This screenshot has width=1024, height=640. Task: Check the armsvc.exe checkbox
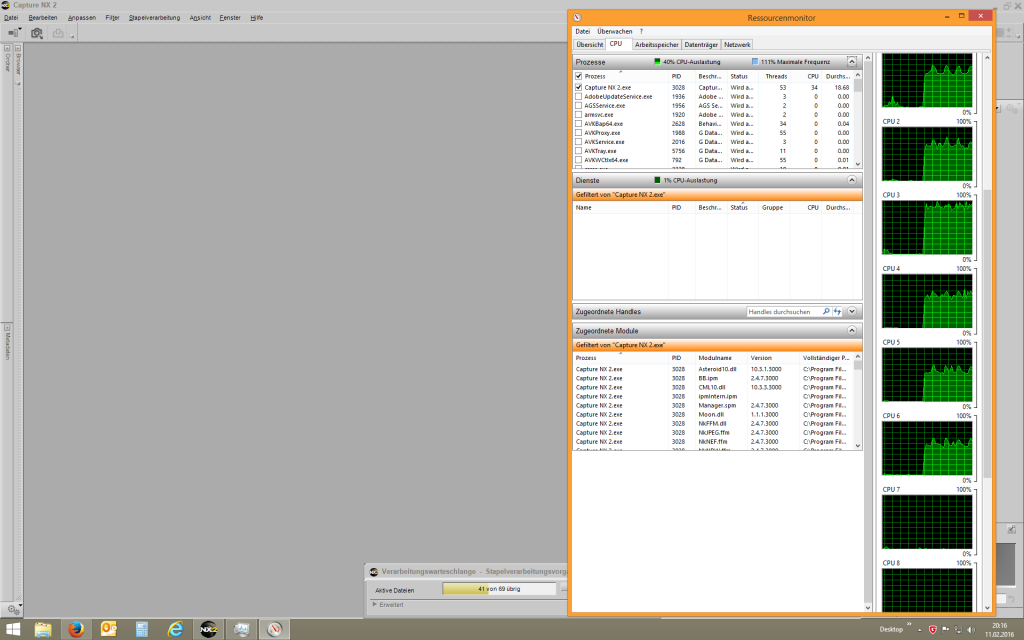tap(579, 114)
